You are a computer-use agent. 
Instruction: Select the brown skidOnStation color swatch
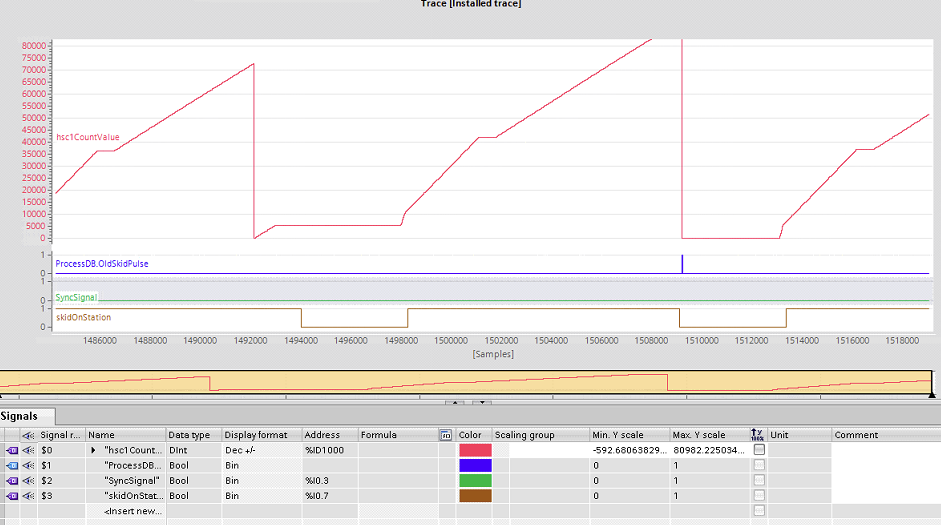475,496
